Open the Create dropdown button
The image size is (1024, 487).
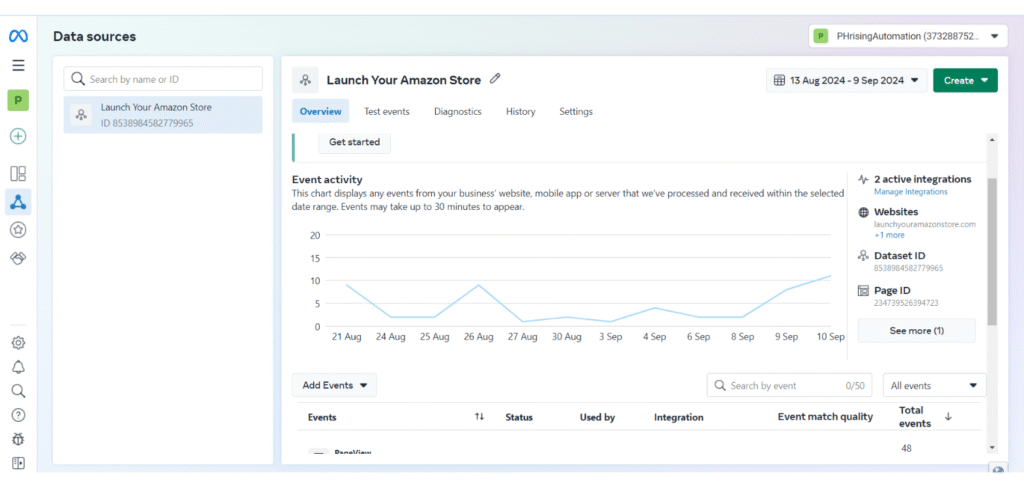click(x=965, y=80)
